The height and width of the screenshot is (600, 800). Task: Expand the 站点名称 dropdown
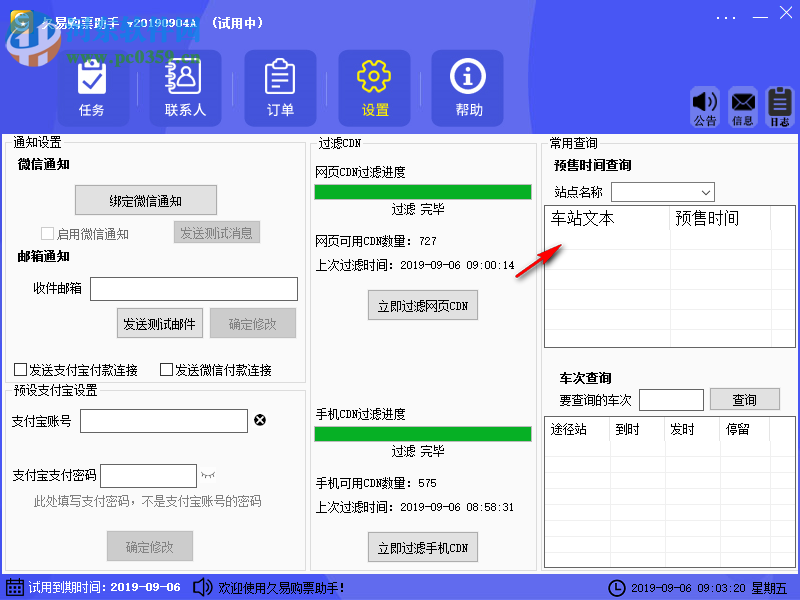point(706,192)
